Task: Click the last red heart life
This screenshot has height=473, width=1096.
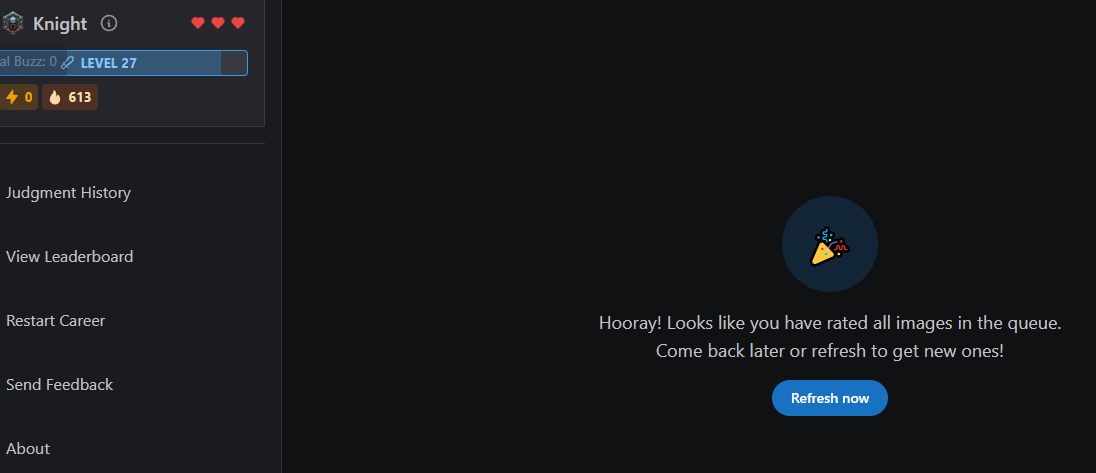Action: [238, 23]
